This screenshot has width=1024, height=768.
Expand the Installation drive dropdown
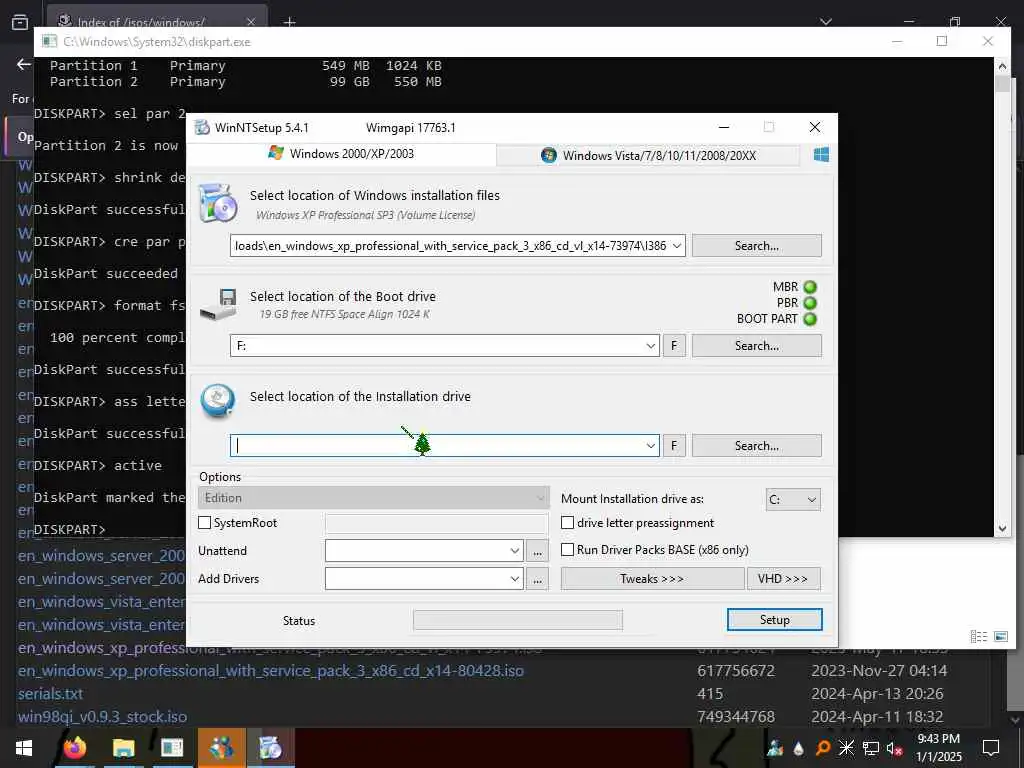point(650,445)
